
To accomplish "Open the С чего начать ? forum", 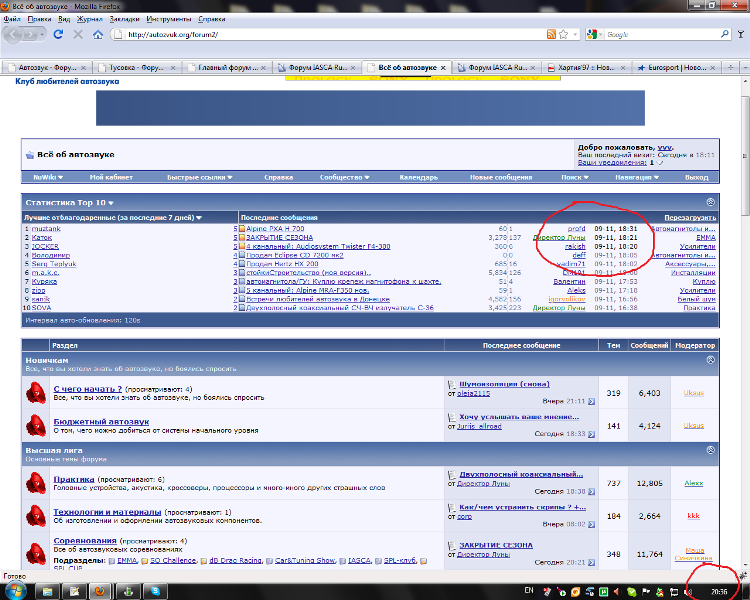I will [87, 388].
